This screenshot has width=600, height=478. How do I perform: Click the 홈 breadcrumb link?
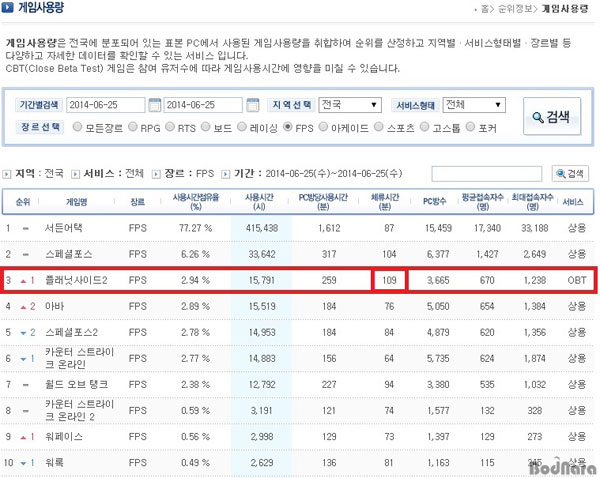pos(484,9)
